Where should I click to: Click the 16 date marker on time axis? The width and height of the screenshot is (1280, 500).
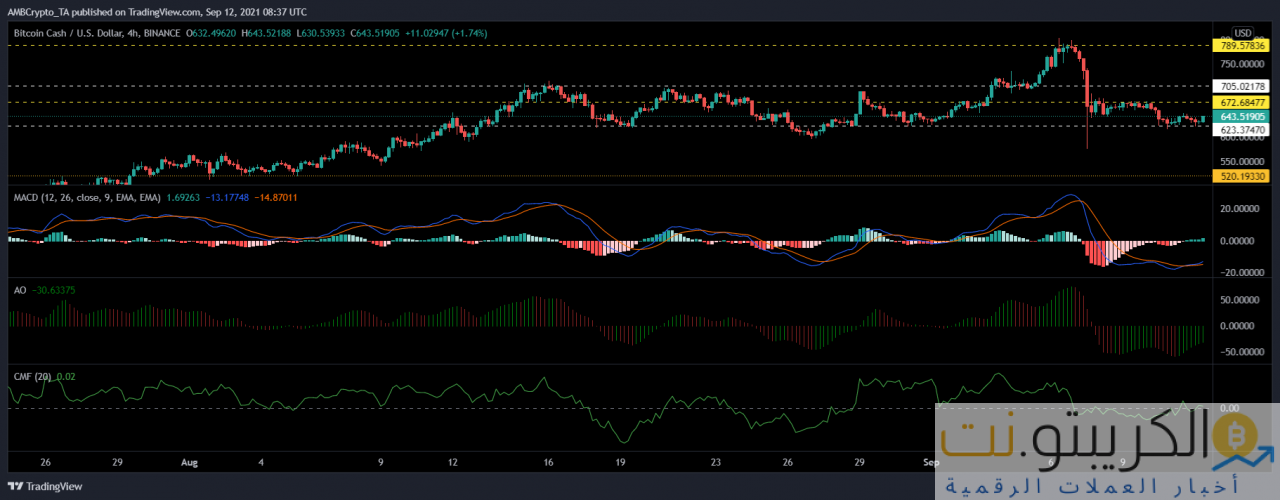(x=548, y=464)
